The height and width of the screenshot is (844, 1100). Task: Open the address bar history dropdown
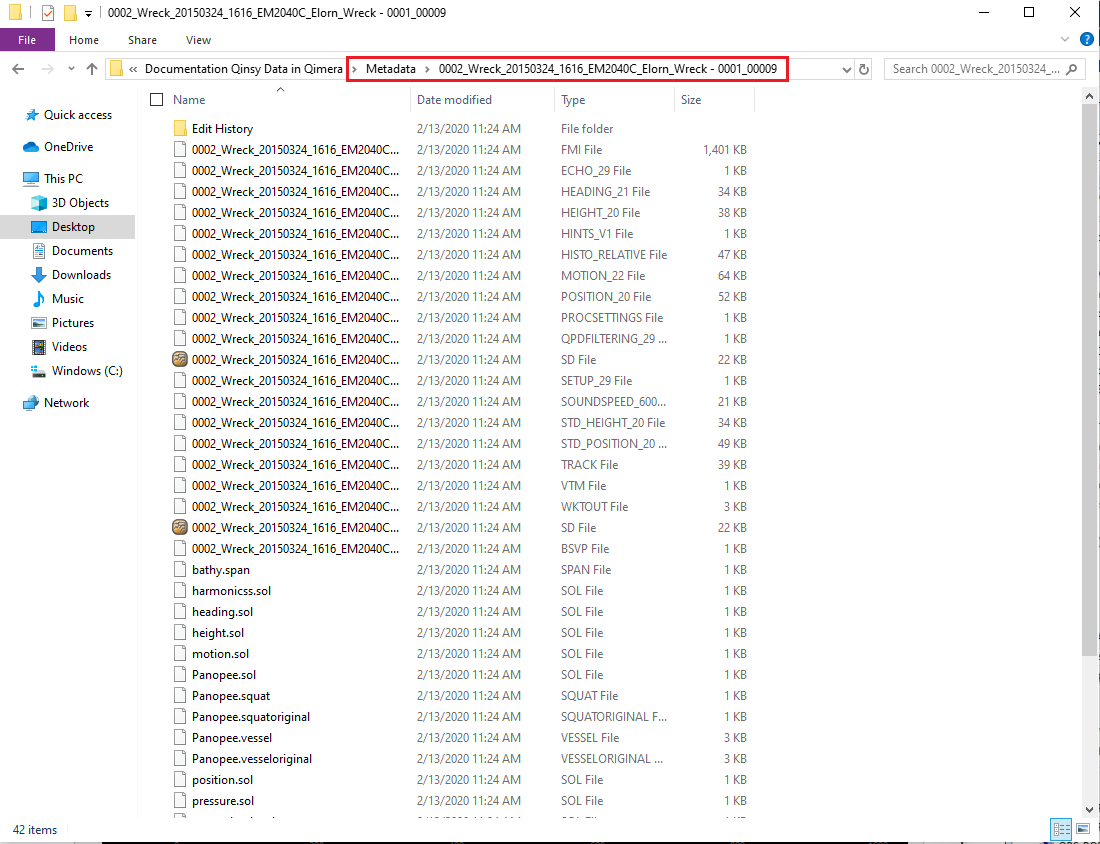click(x=847, y=69)
